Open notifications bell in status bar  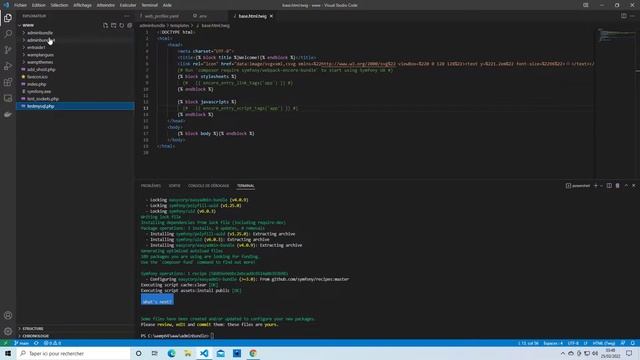point(633,343)
